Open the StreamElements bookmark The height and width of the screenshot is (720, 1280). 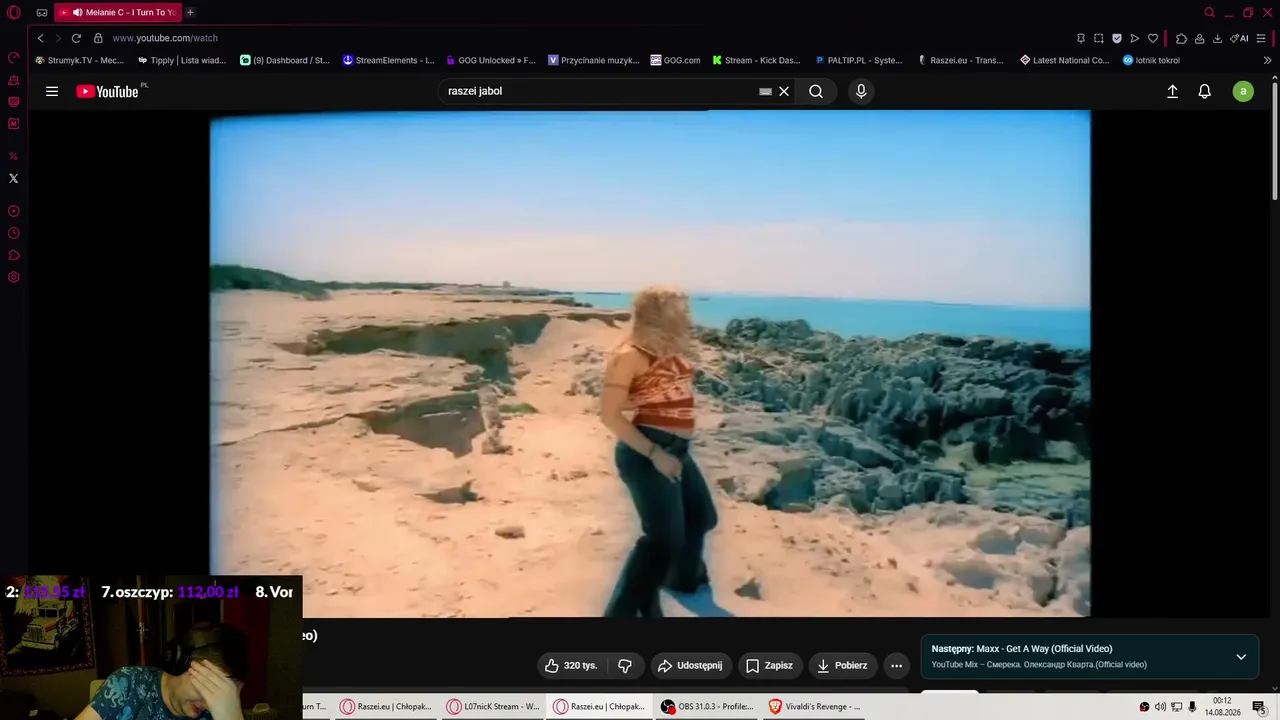click(x=388, y=60)
